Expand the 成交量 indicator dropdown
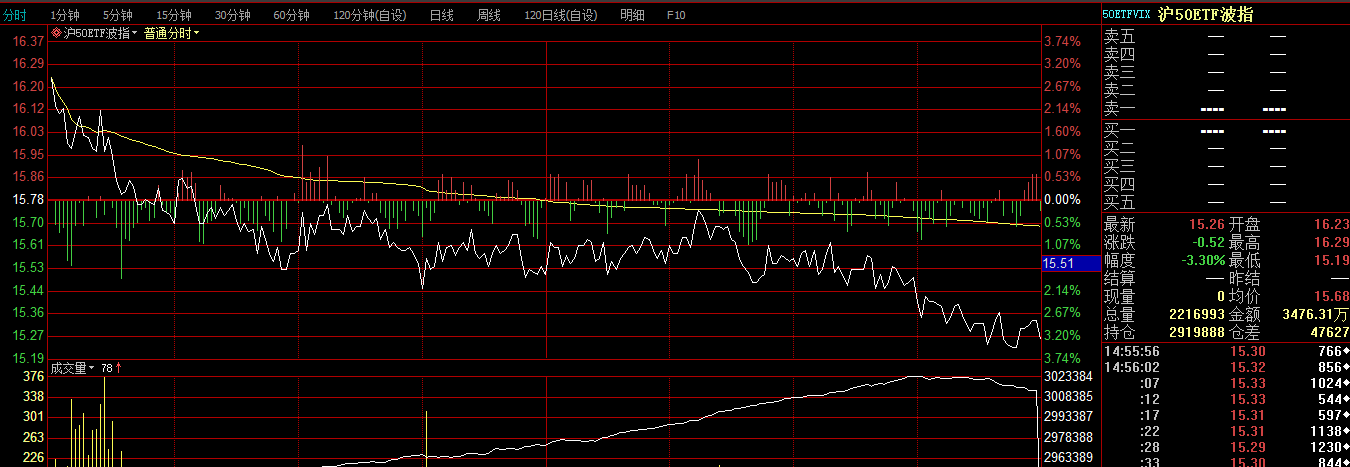 [72, 368]
